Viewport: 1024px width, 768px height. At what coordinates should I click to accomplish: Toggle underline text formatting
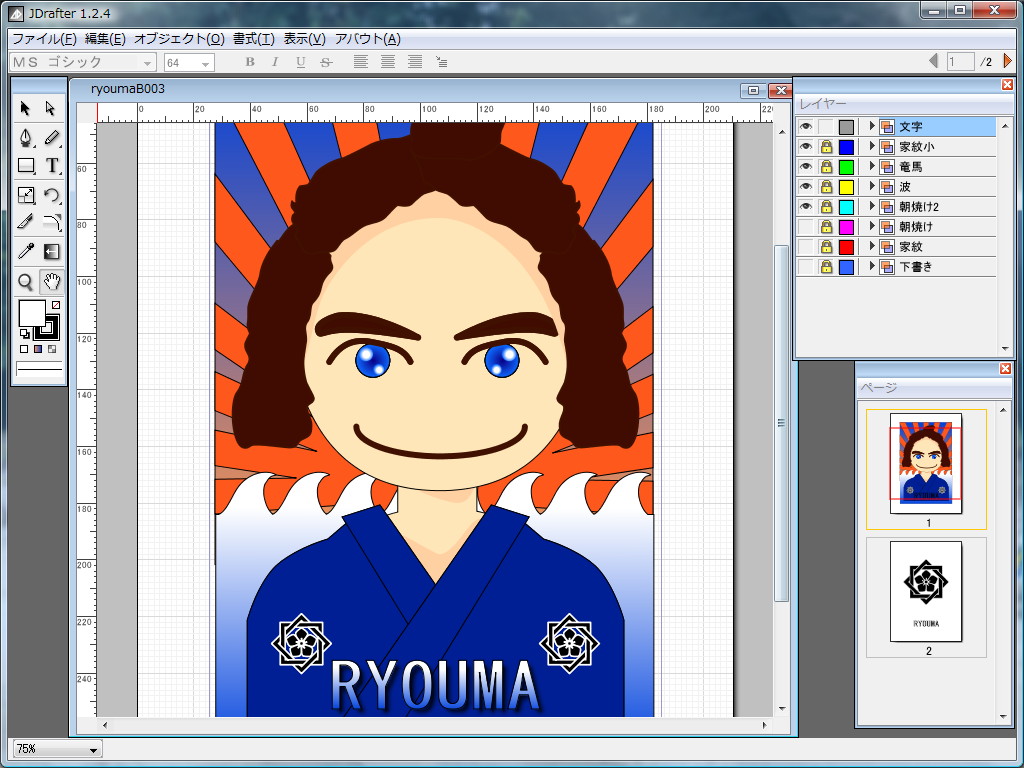tap(300, 62)
